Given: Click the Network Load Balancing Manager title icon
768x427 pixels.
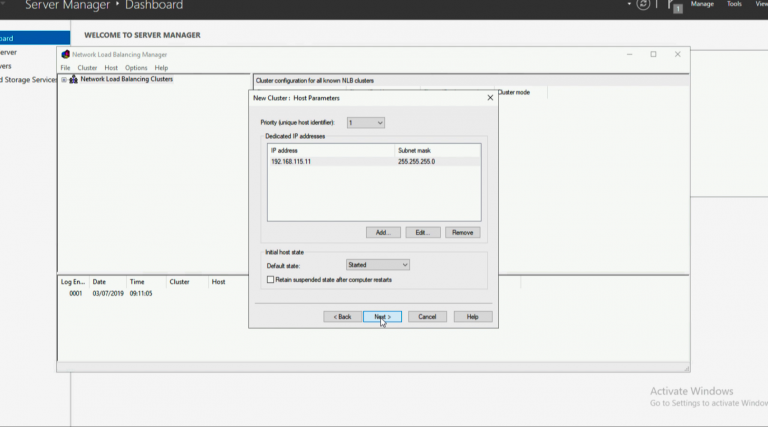Looking at the screenshot, I should [66, 54].
